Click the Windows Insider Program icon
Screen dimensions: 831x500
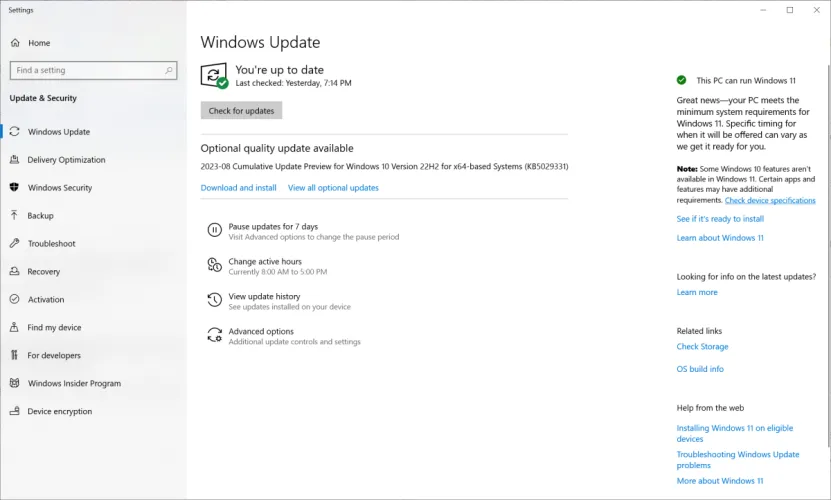[x=15, y=384]
